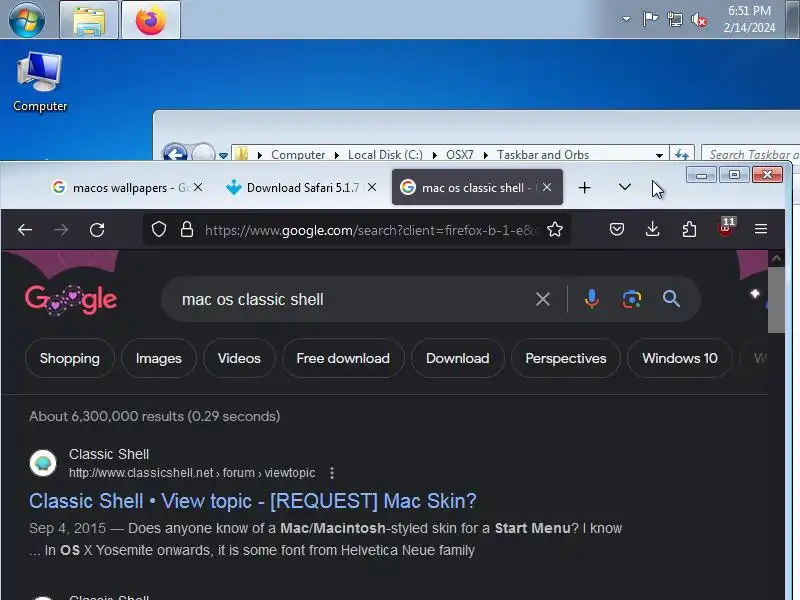Viewport: 800px width, 600px height.
Task: Click the Explorer search box
Action: pos(750,154)
